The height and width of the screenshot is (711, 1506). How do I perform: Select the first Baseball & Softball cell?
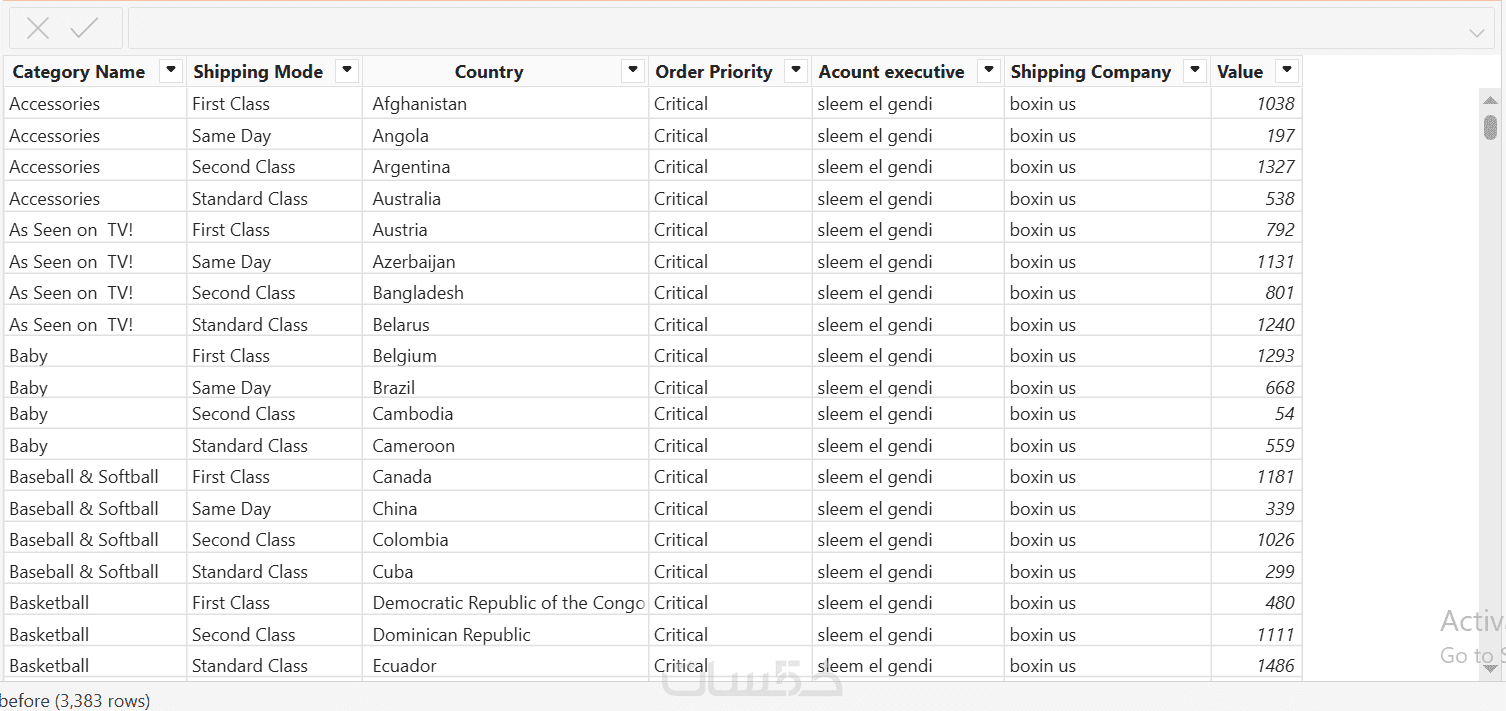pyautogui.click(x=84, y=477)
